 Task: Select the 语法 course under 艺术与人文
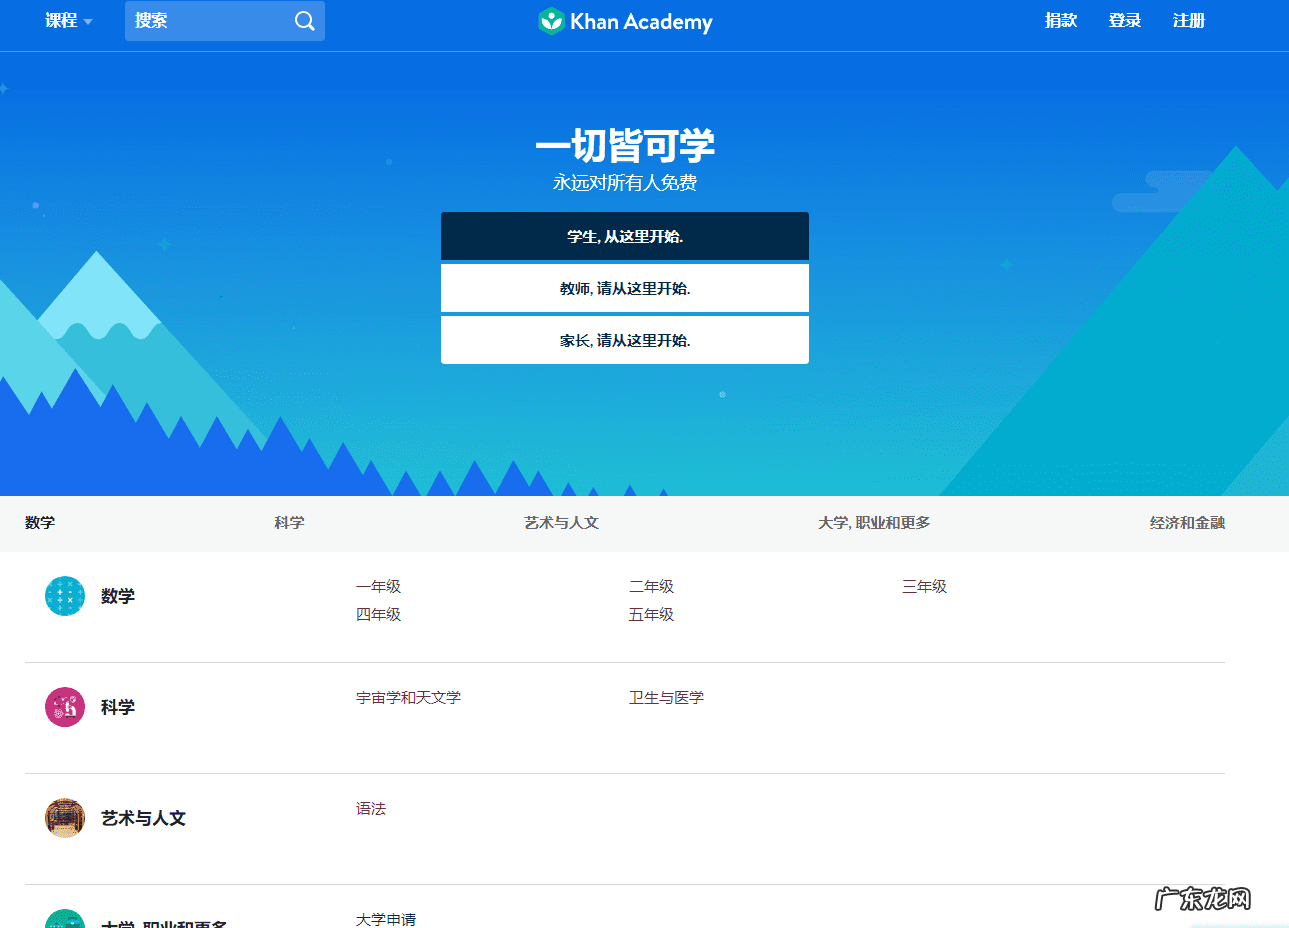pyautogui.click(x=371, y=809)
